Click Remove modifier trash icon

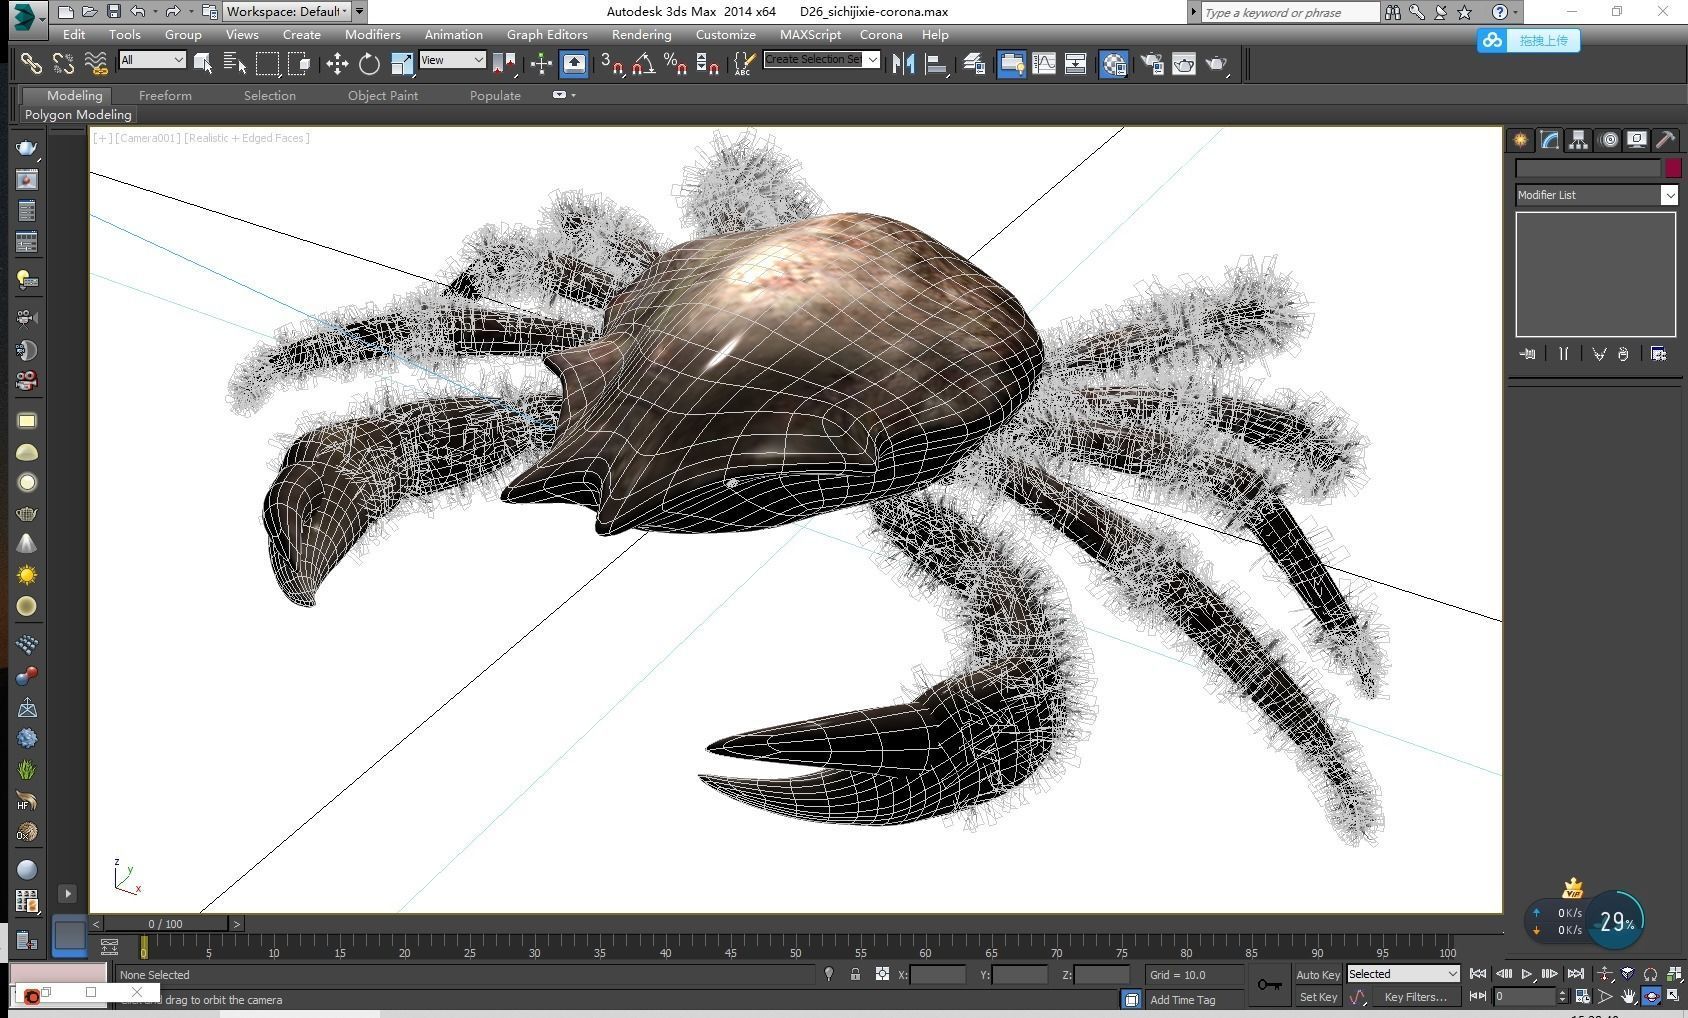point(1622,354)
